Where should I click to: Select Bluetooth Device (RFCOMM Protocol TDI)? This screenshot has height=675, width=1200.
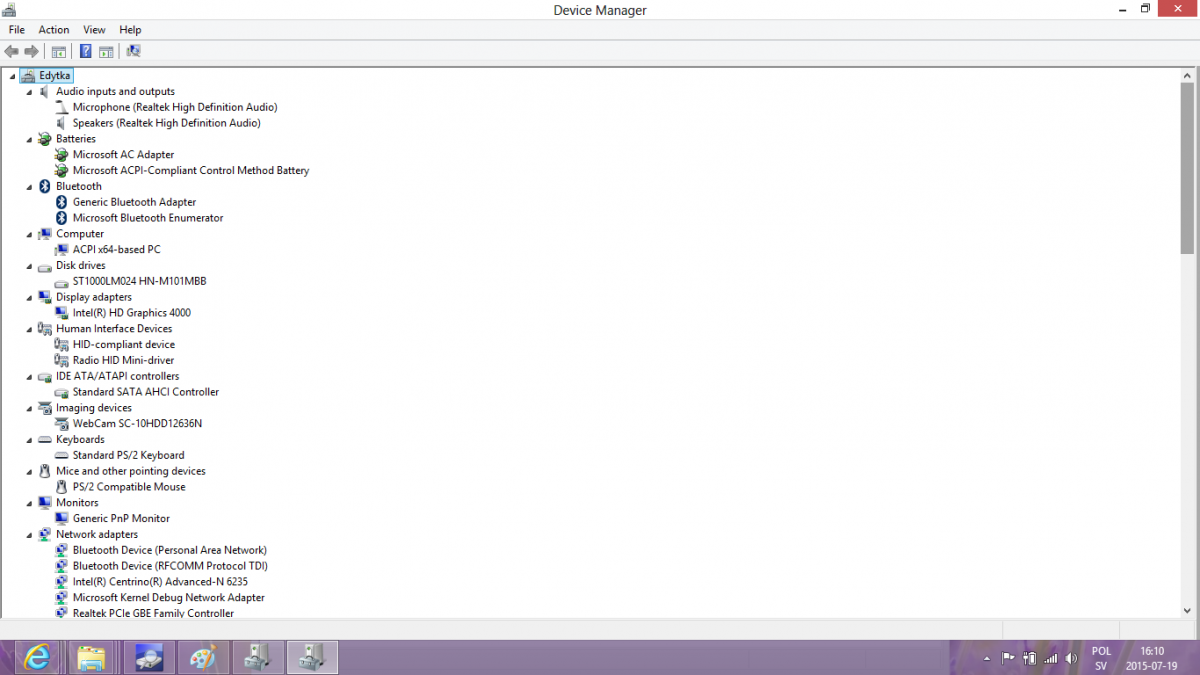click(x=170, y=566)
